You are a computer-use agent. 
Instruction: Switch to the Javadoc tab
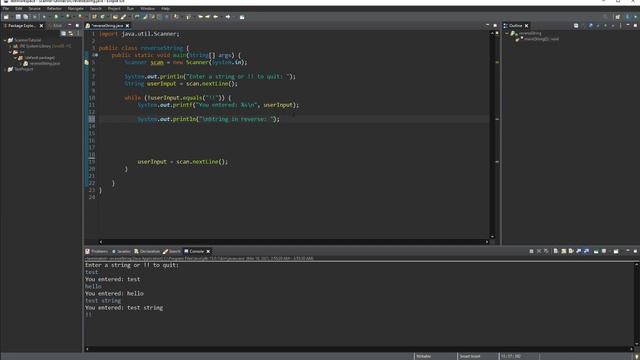(x=121, y=251)
